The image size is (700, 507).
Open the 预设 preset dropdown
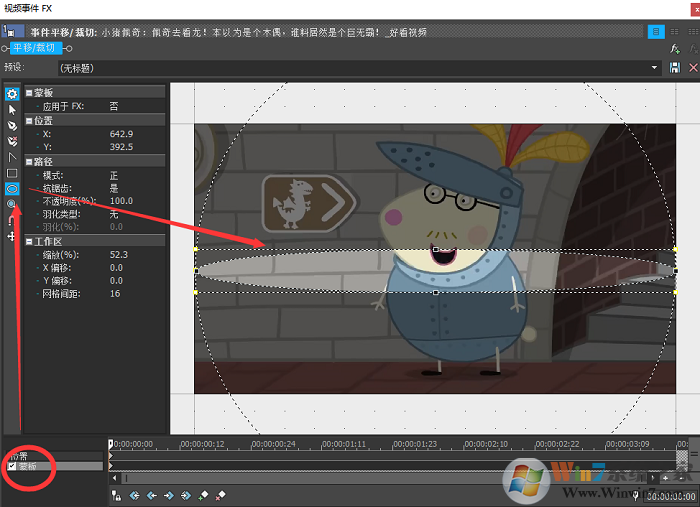656,67
